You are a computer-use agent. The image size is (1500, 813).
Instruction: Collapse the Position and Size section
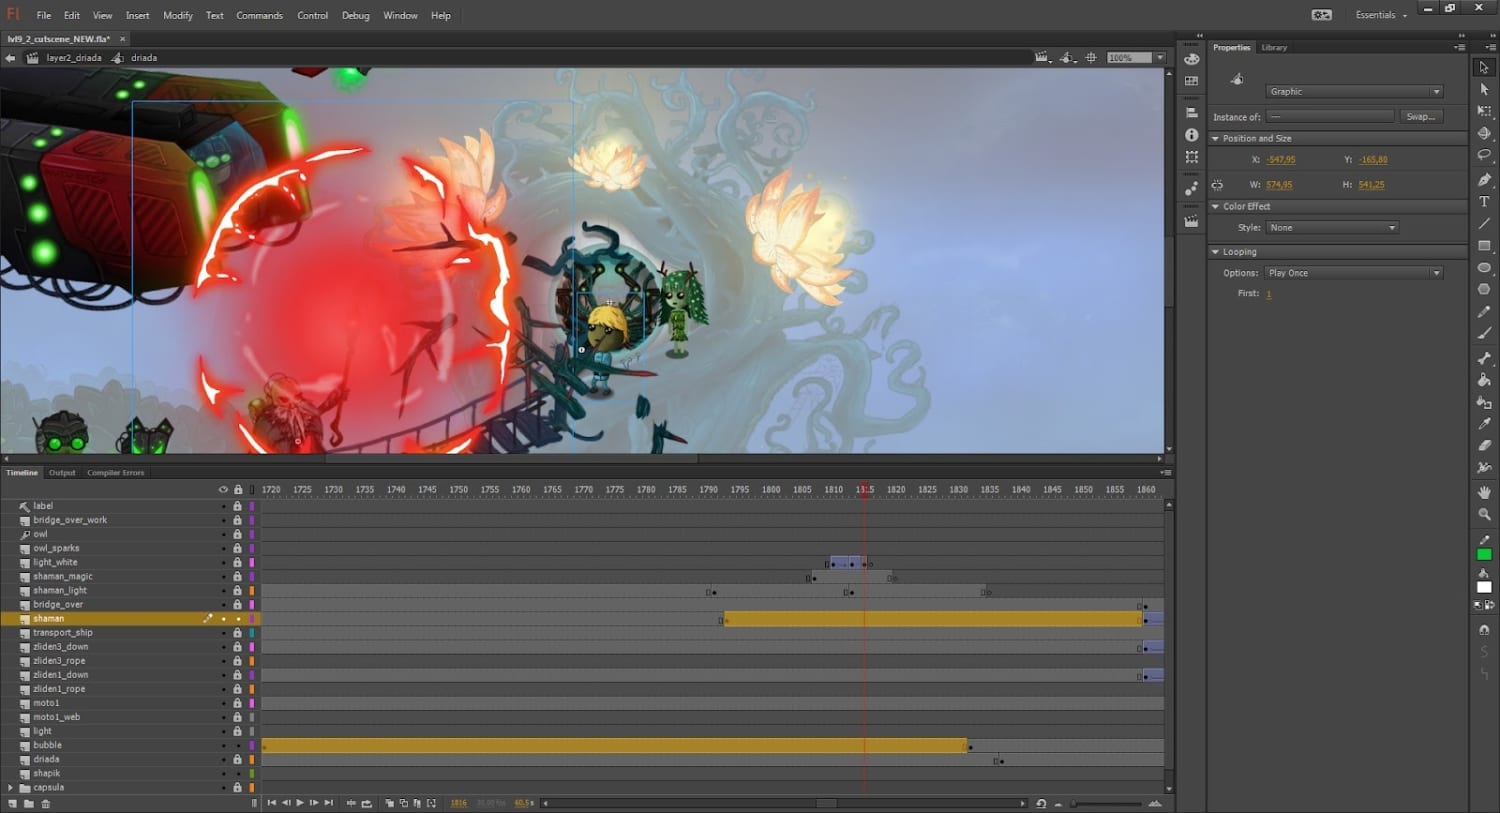[1216, 139]
